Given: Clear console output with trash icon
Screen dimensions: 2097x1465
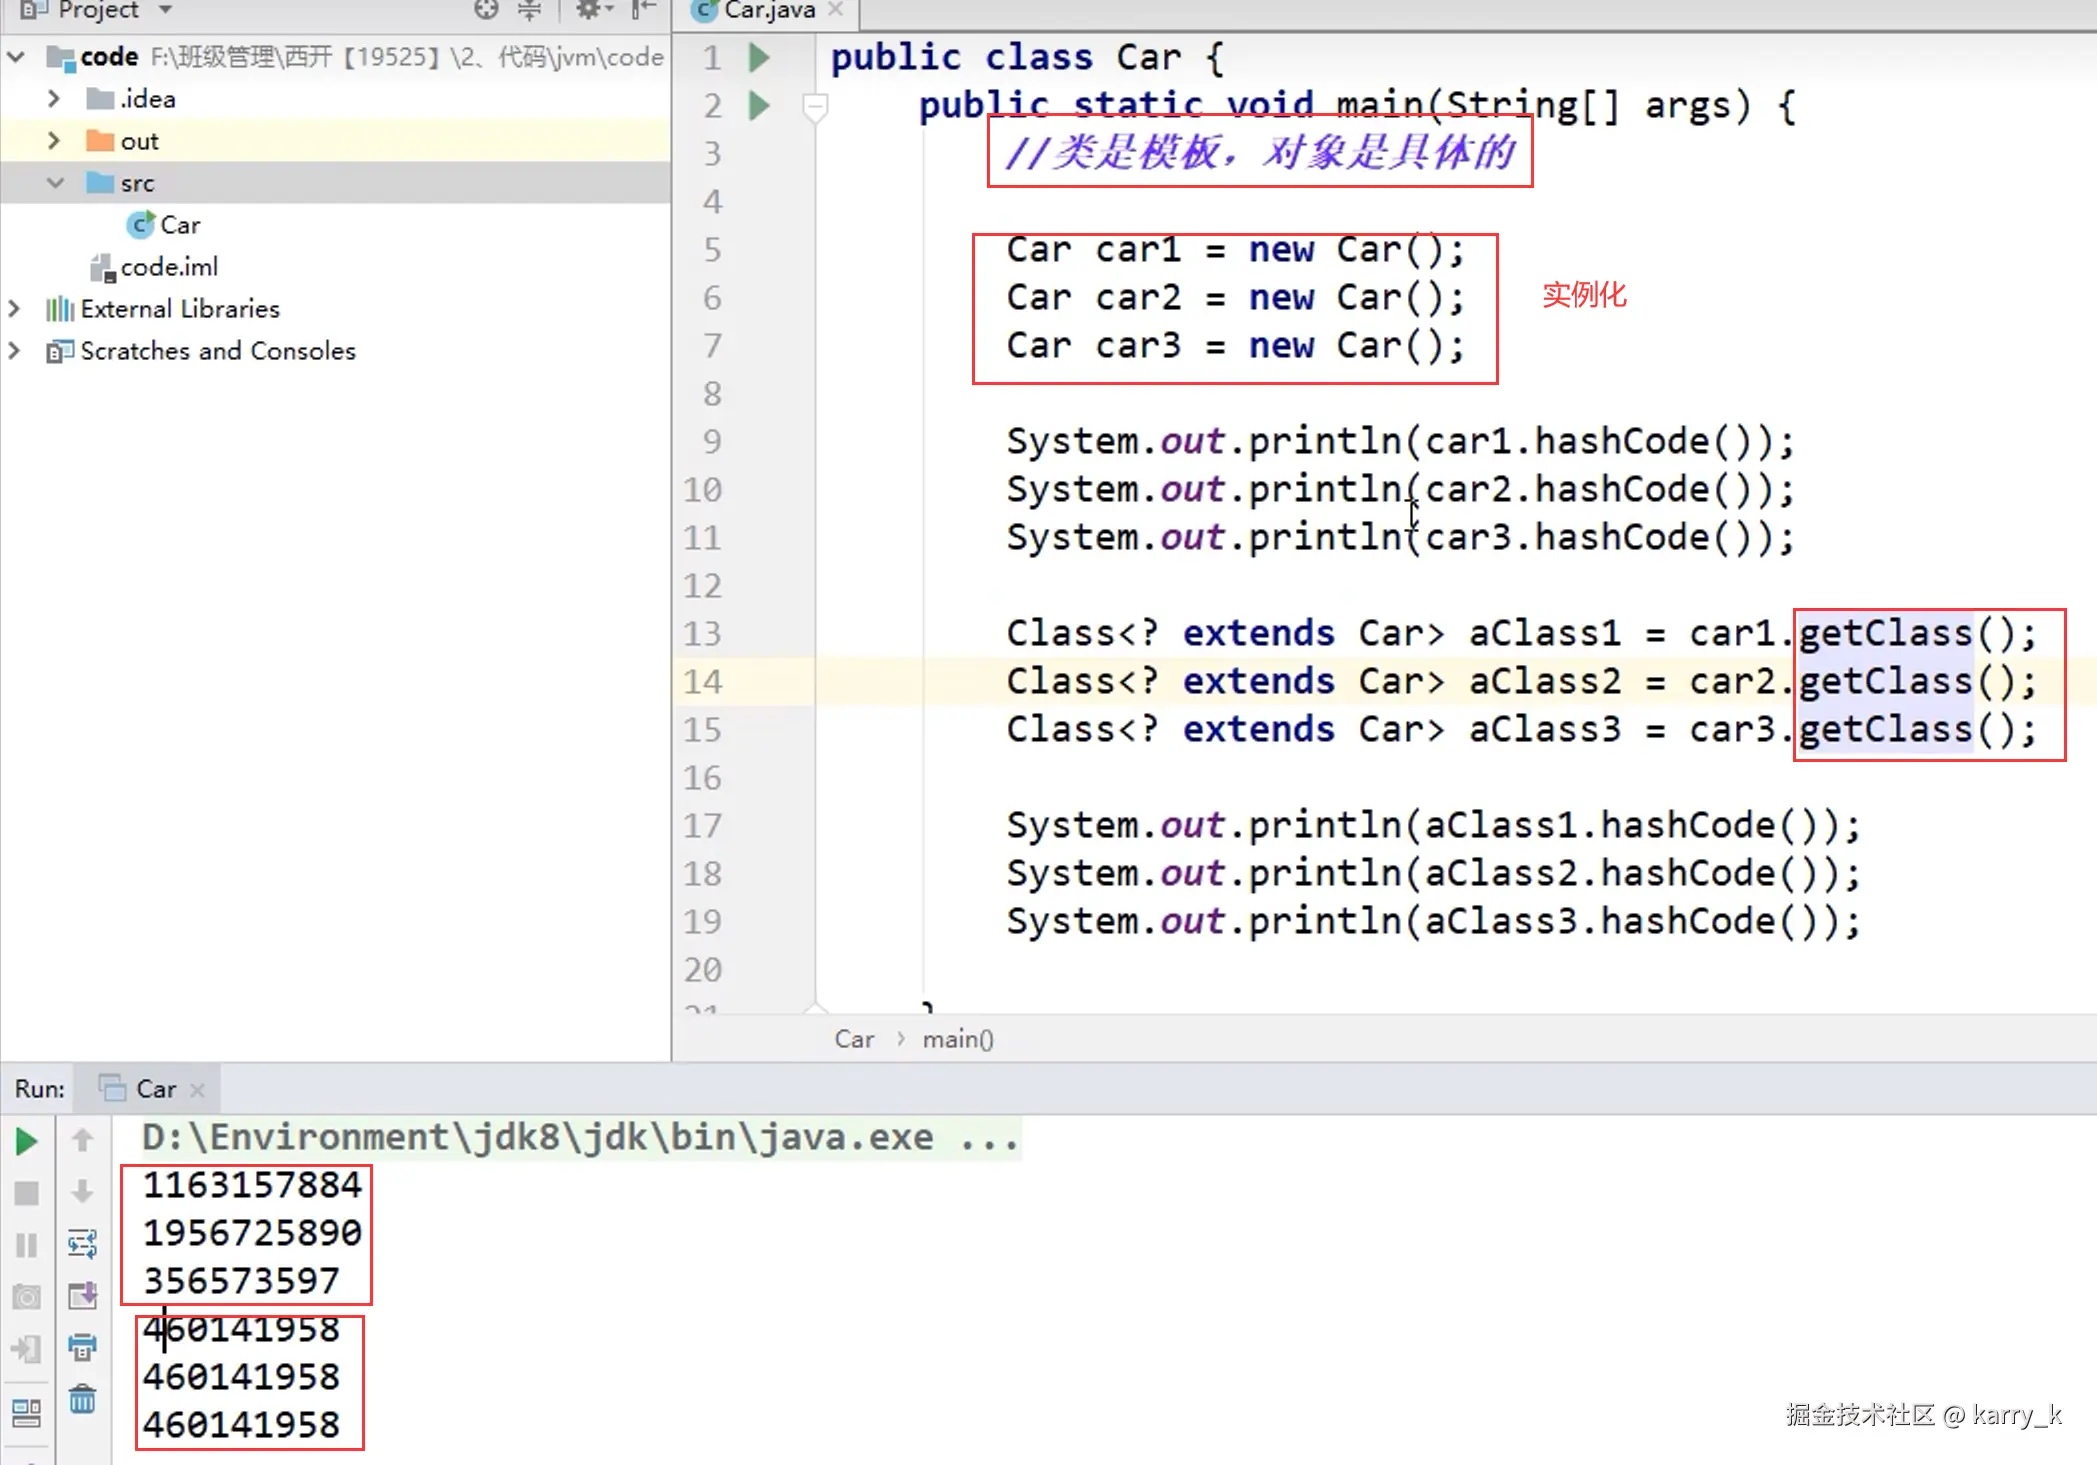Looking at the screenshot, I should click(82, 1399).
